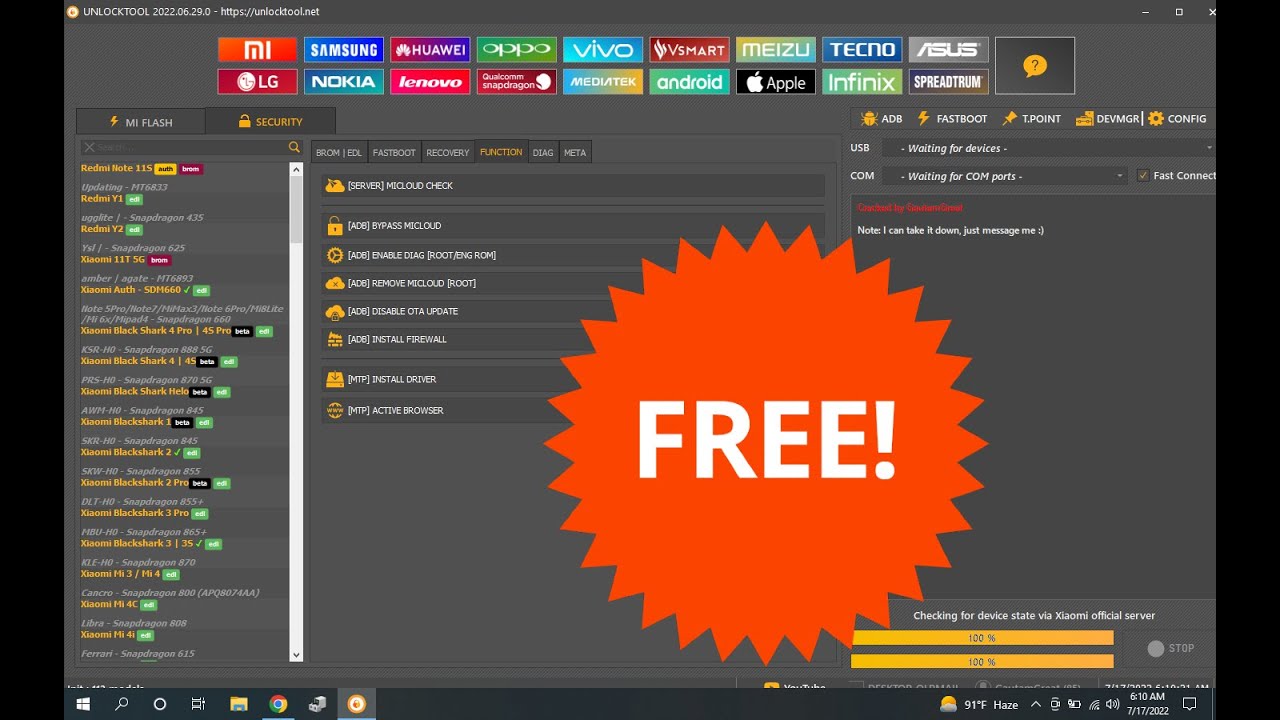This screenshot has height=720, width=1280.
Task: Click the search magnifier icon
Action: pos(294,147)
